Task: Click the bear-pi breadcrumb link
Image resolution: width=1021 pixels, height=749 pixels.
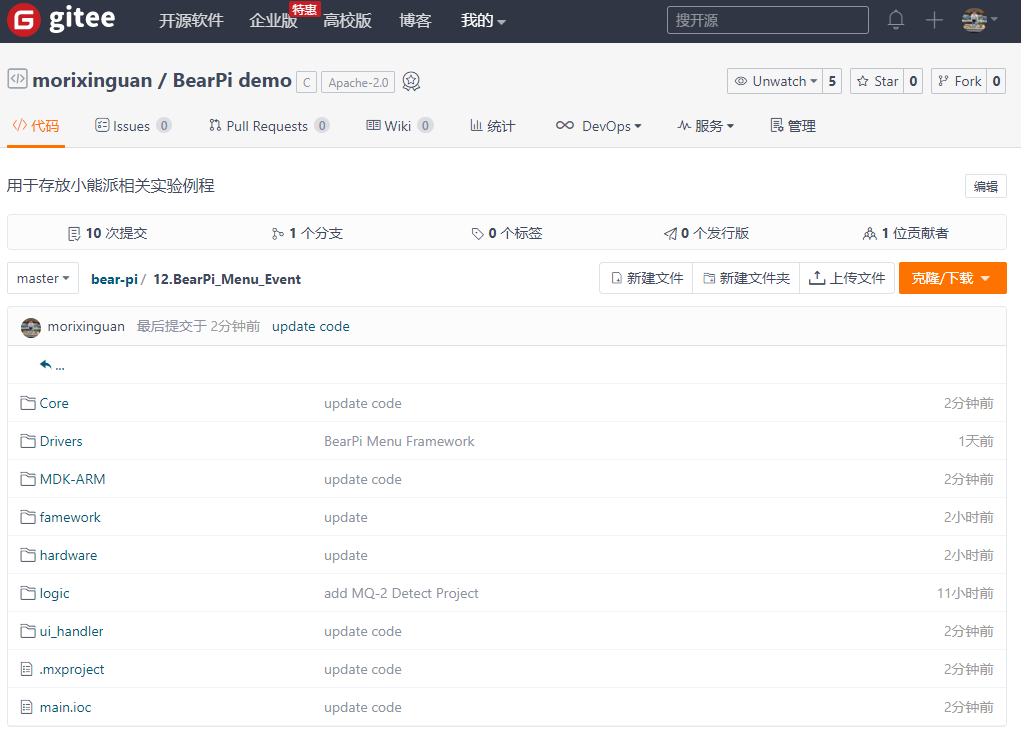Action: point(114,279)
